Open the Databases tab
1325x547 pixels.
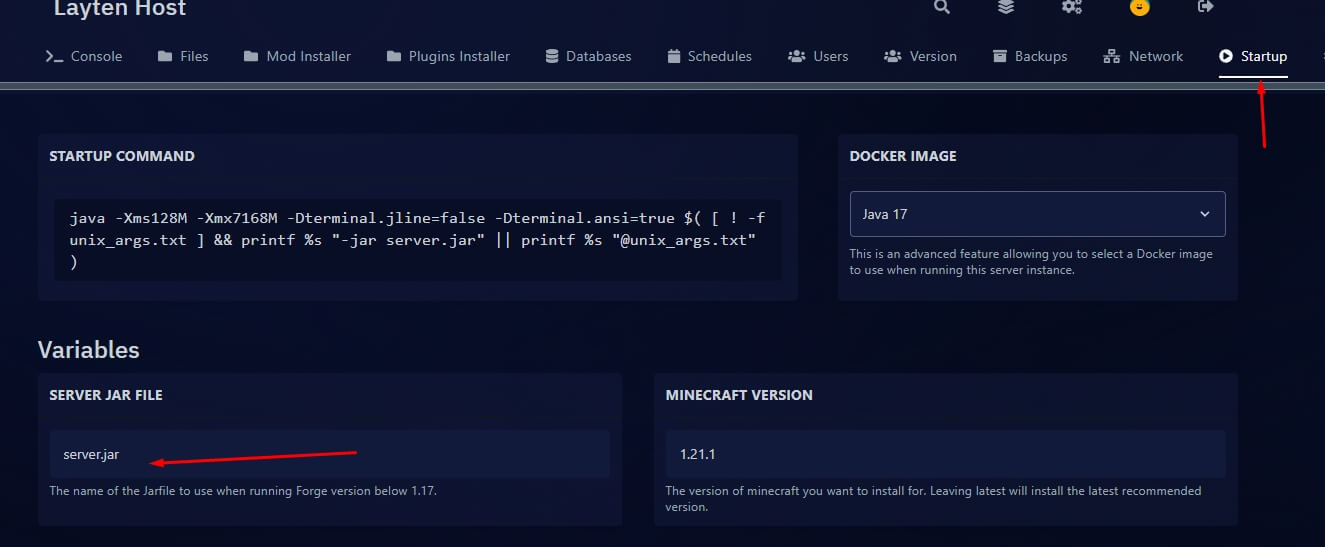pos(588,56)
